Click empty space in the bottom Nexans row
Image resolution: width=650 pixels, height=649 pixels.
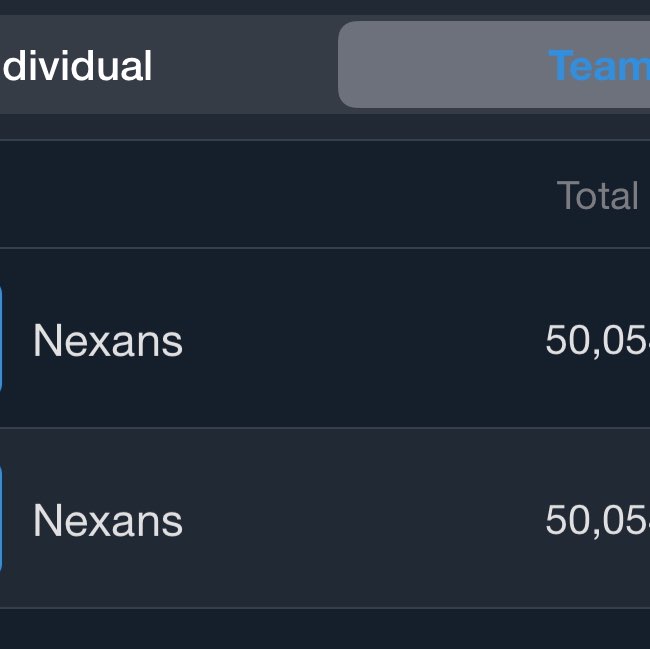pos(360,521)
